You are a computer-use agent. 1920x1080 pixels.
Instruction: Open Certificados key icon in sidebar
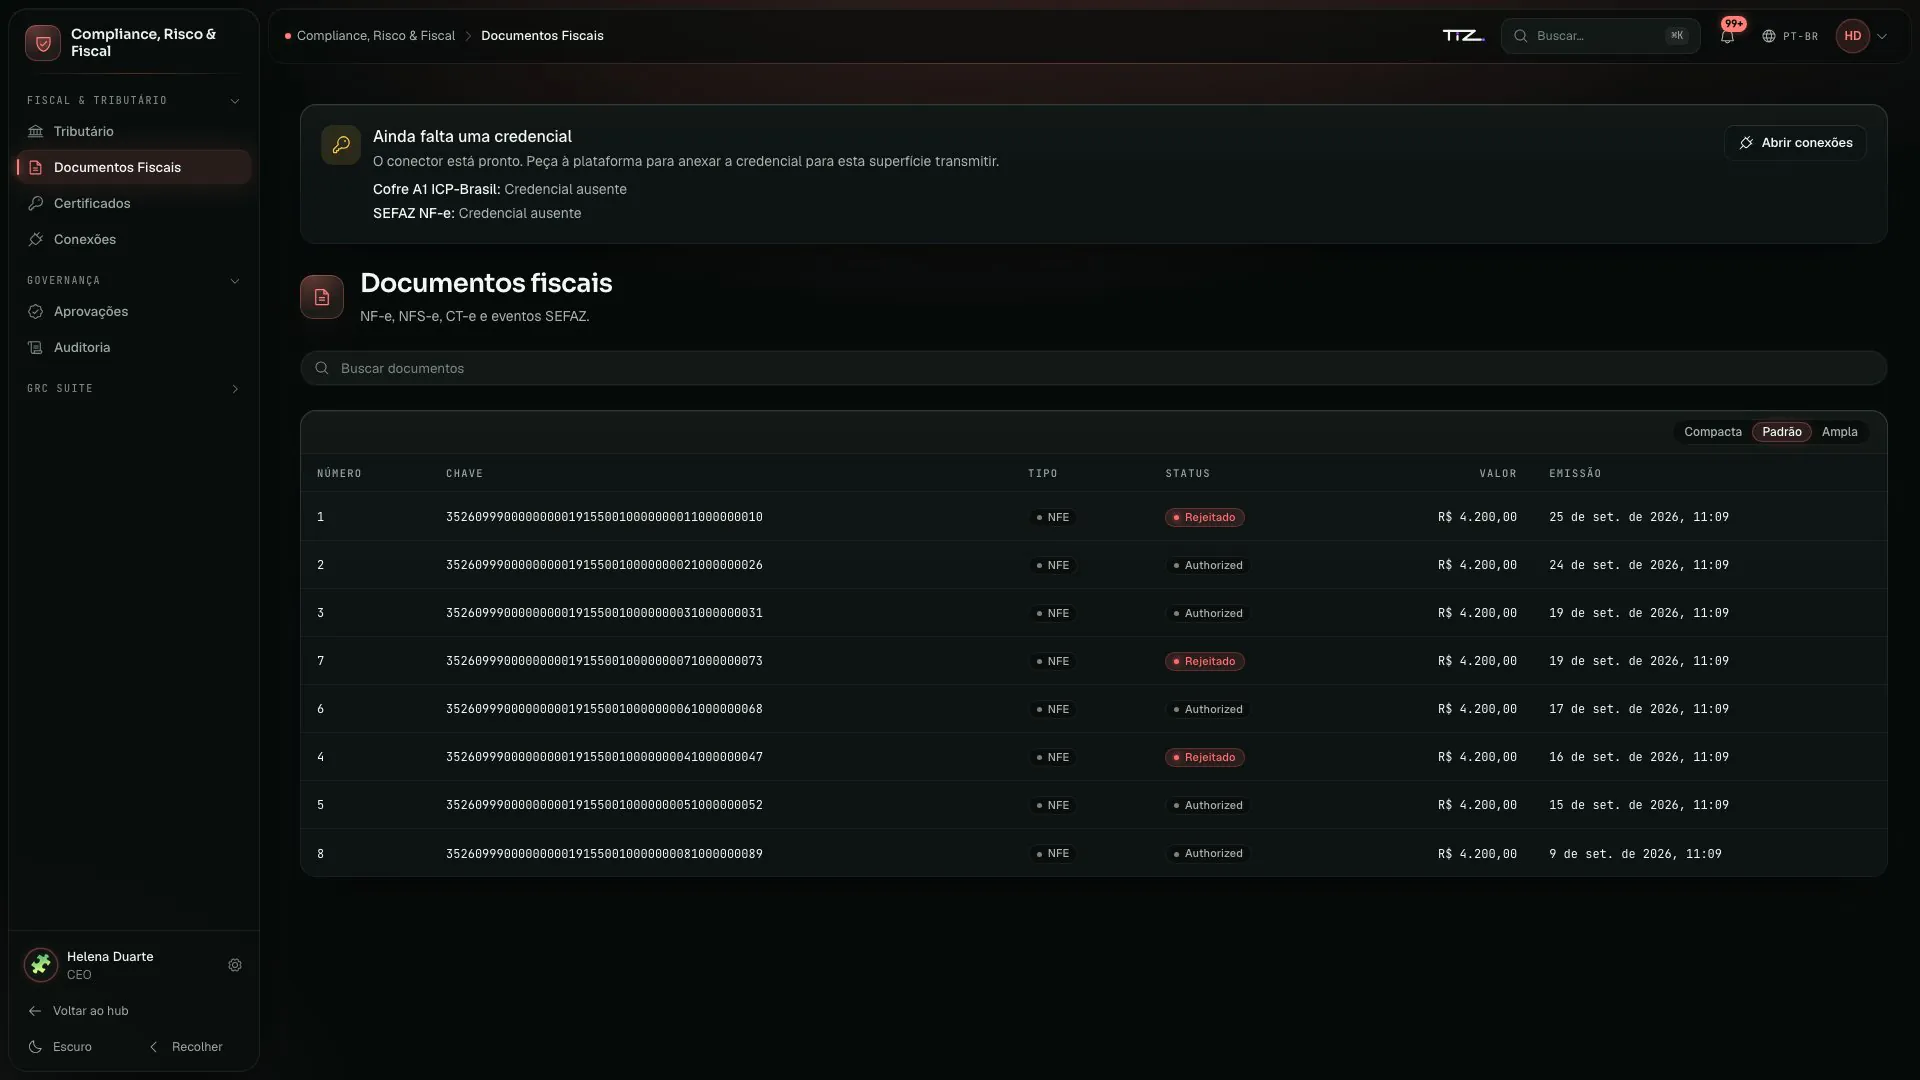(36, 203)
